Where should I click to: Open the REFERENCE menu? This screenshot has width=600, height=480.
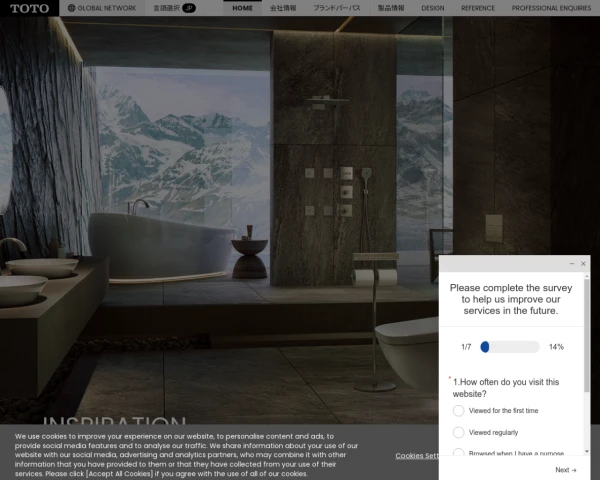[x=478, y=8]
